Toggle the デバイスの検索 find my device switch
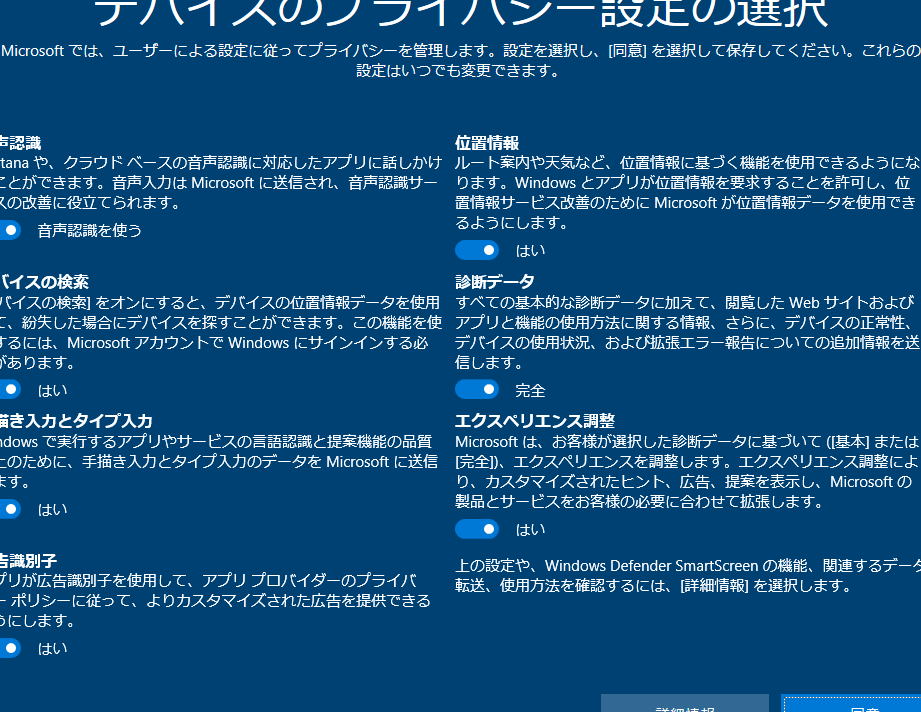Image resolution: width=921 pixels, height=712 pixels. [x=10, y=389]
